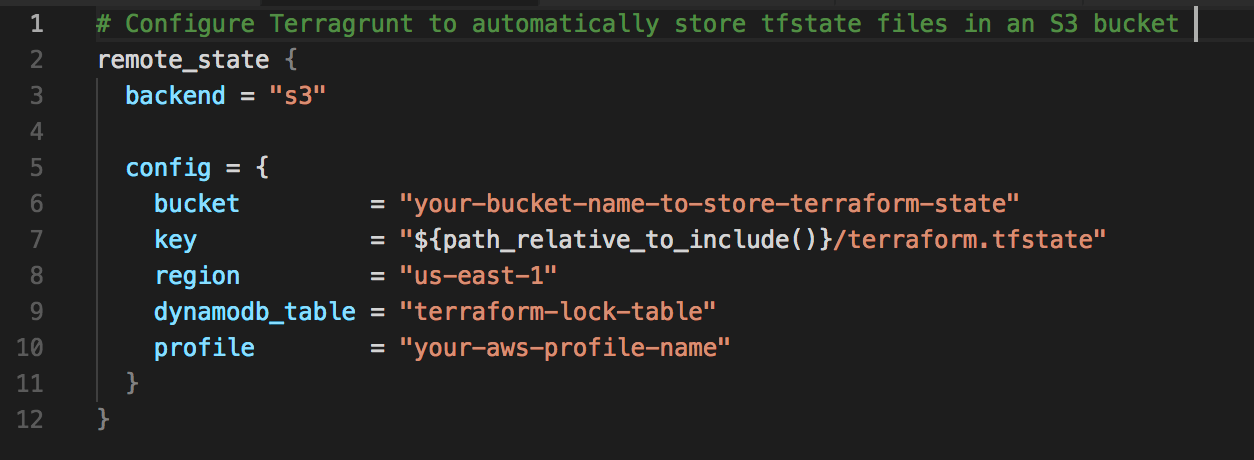
Task: Click the "terraform-lock-table" string
Action: click(558, 312)
